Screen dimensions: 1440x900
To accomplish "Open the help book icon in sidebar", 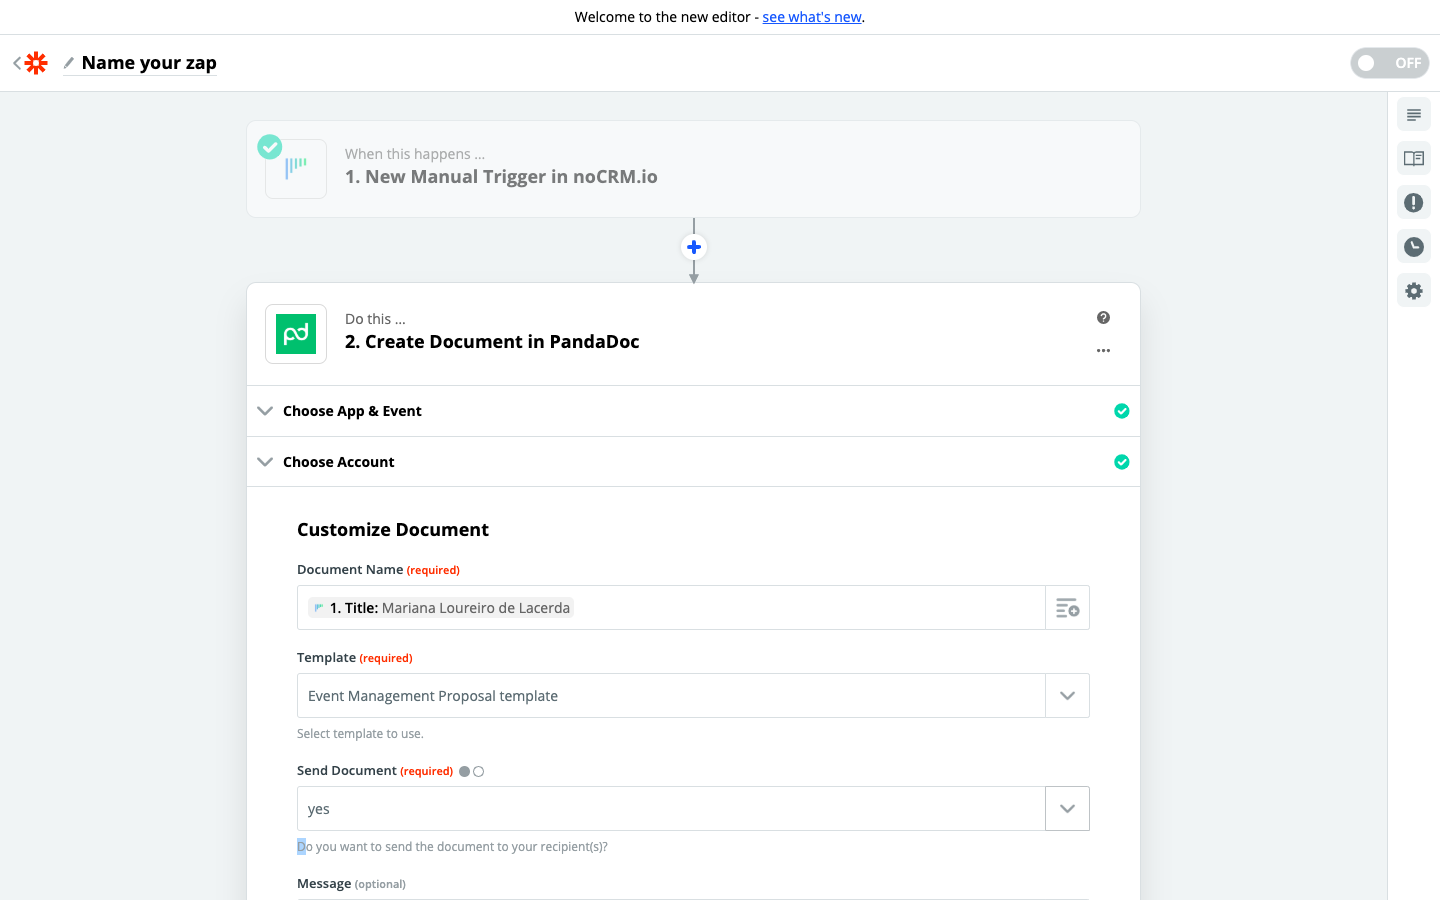I will pyautogui.click(x=1413, y=159).
